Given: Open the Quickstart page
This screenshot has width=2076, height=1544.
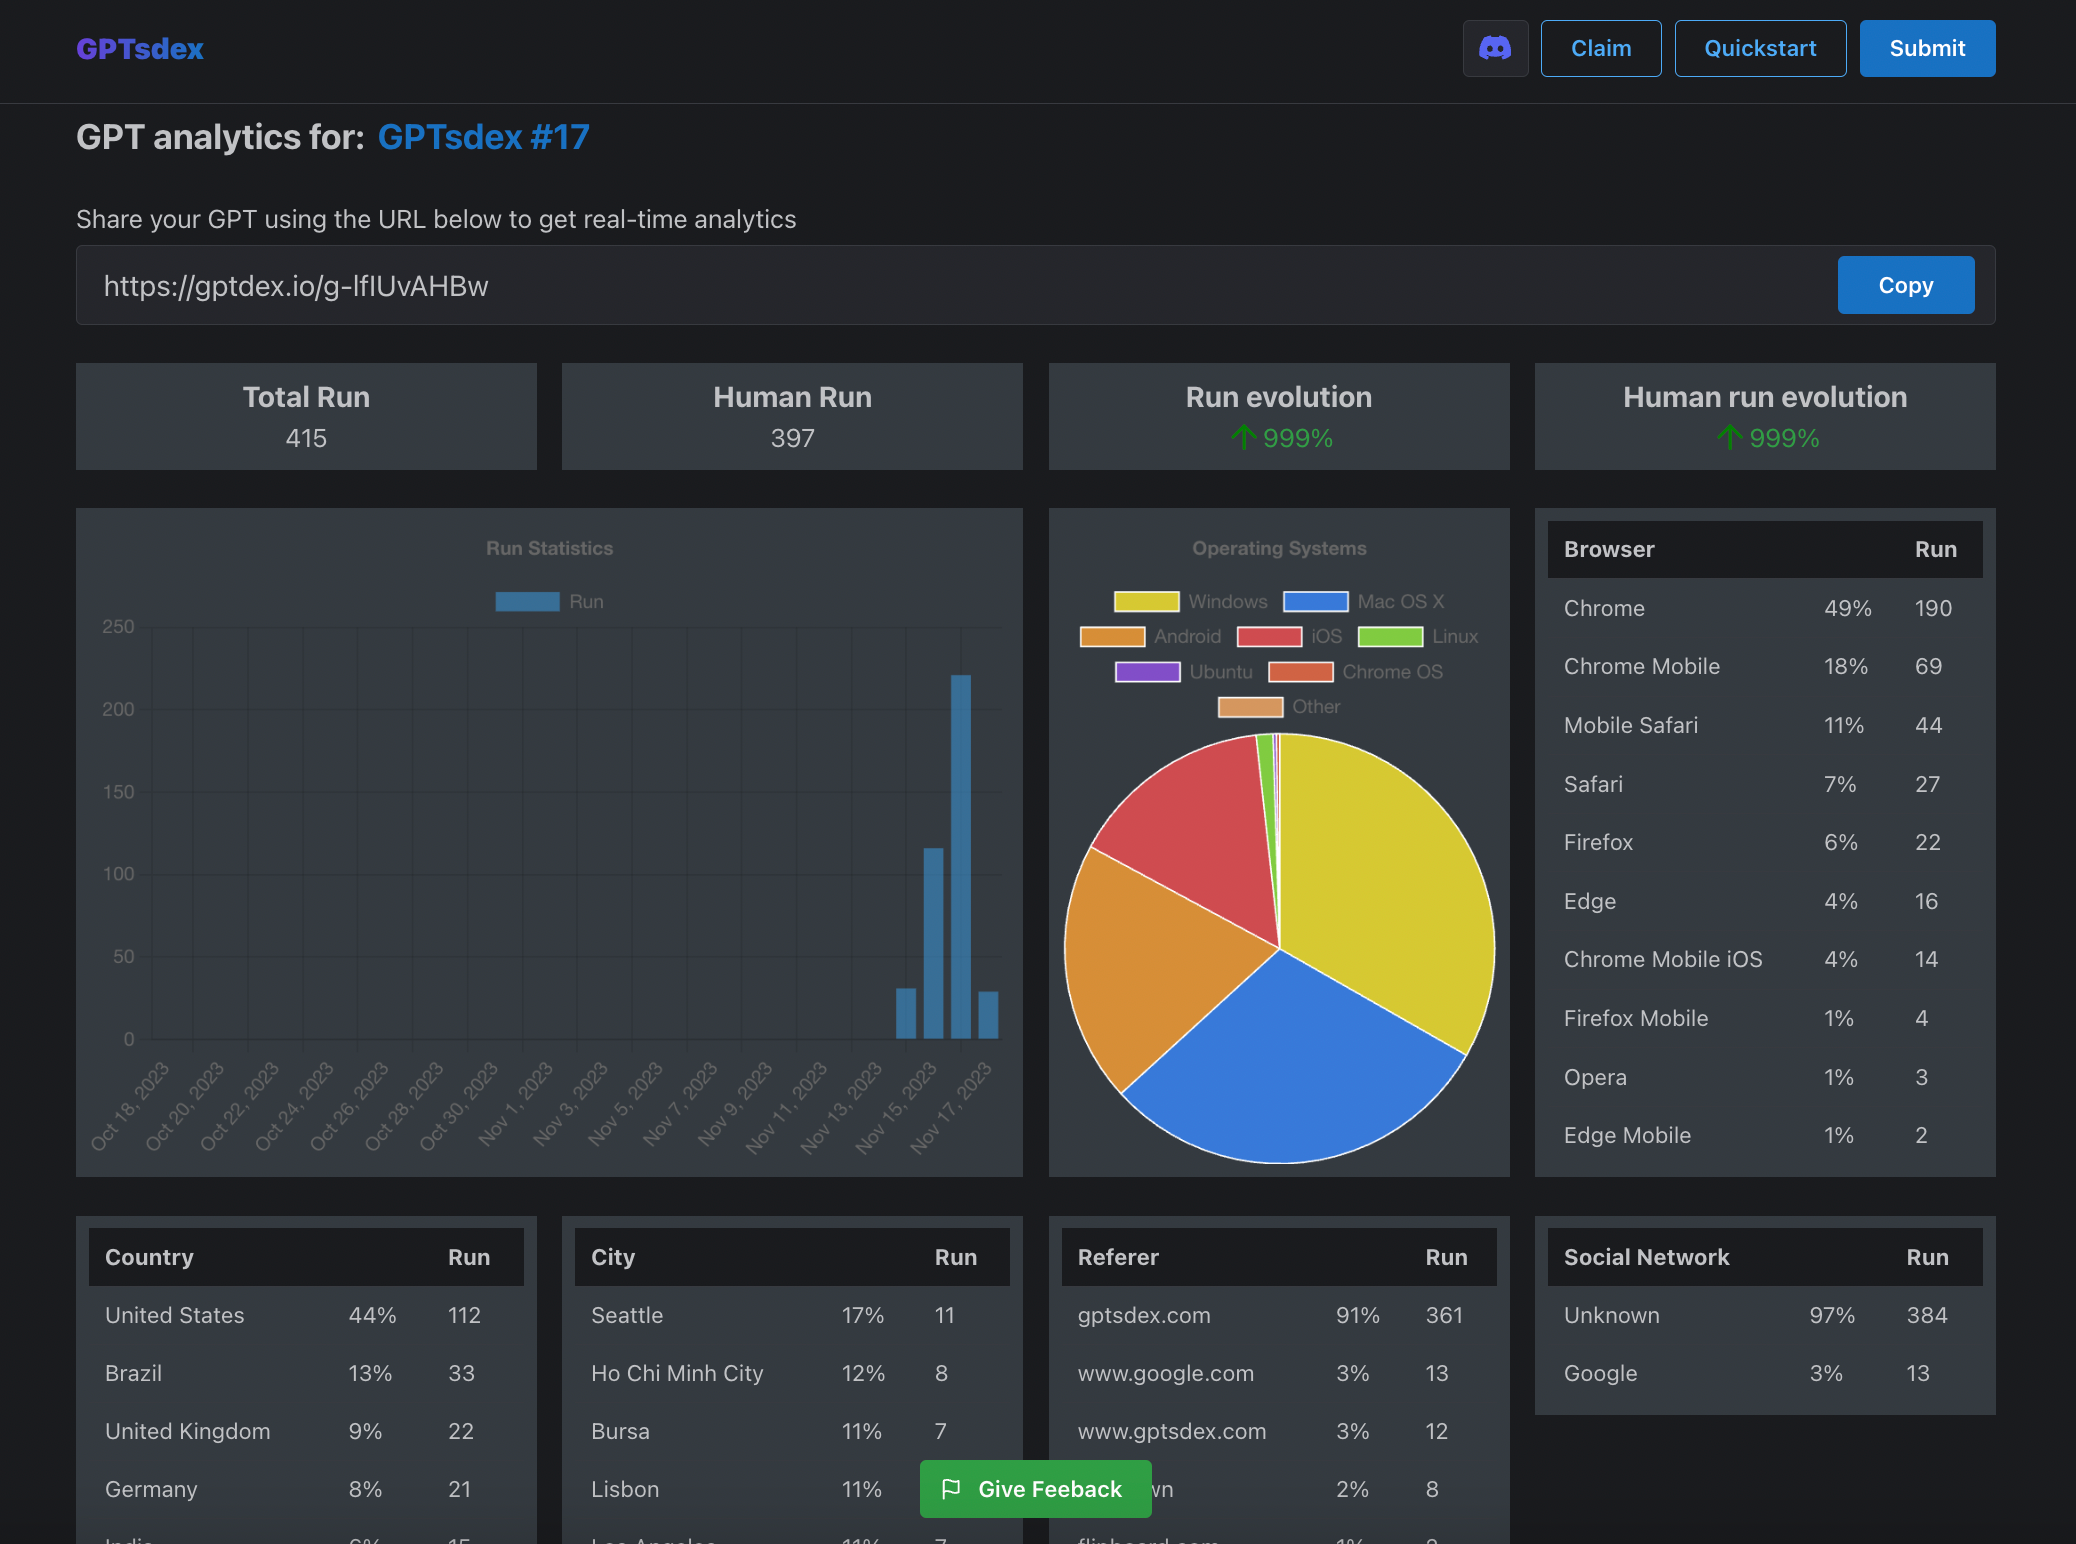Looking at the screenshot, I should [1760, 48].
